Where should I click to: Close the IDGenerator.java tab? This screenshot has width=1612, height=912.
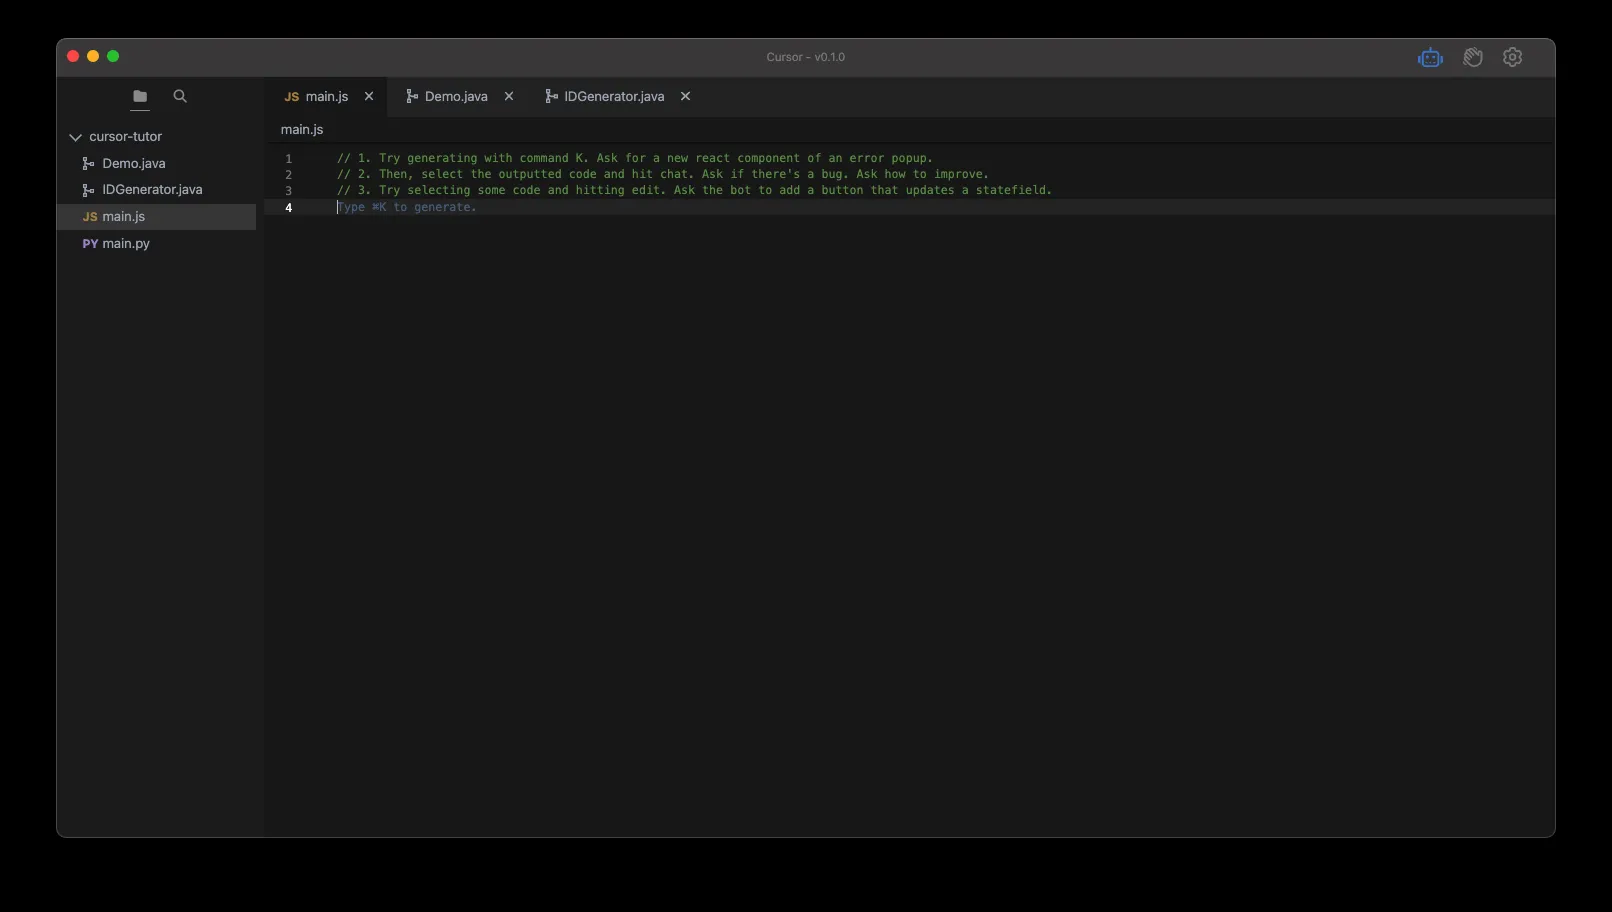pos(685,97)
